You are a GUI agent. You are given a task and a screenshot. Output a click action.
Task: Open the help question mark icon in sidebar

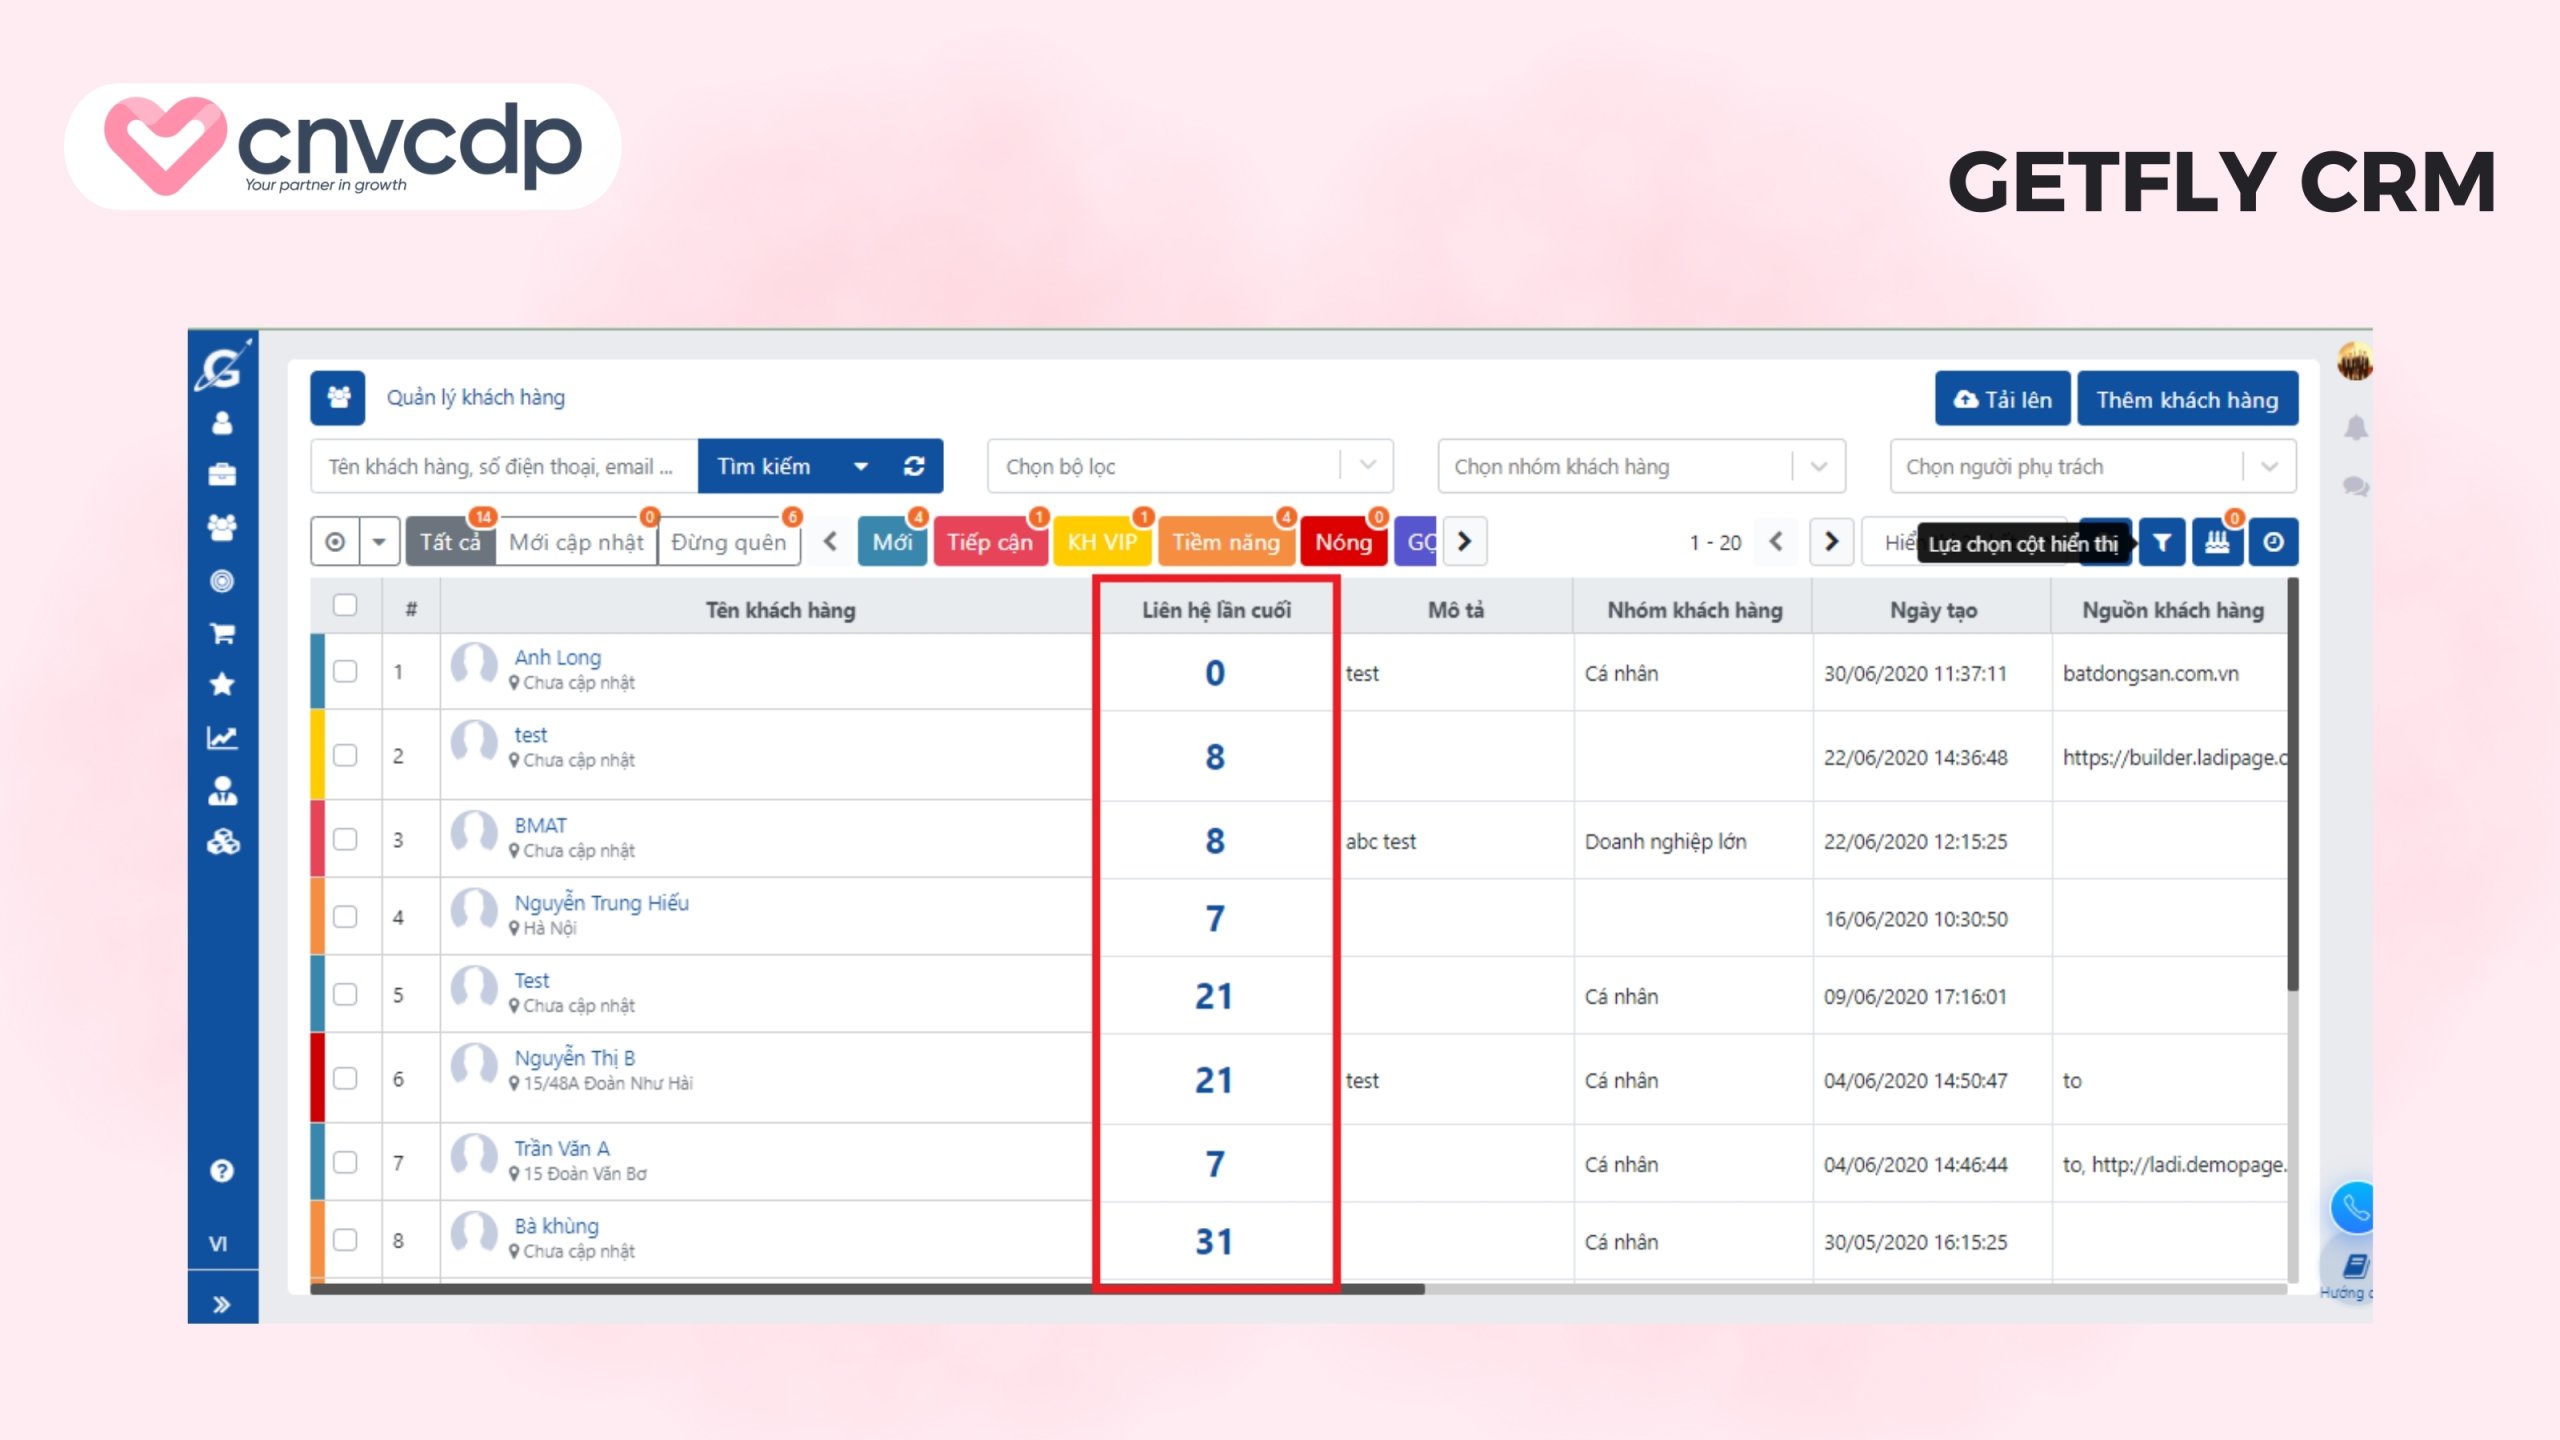point(222,1170)
